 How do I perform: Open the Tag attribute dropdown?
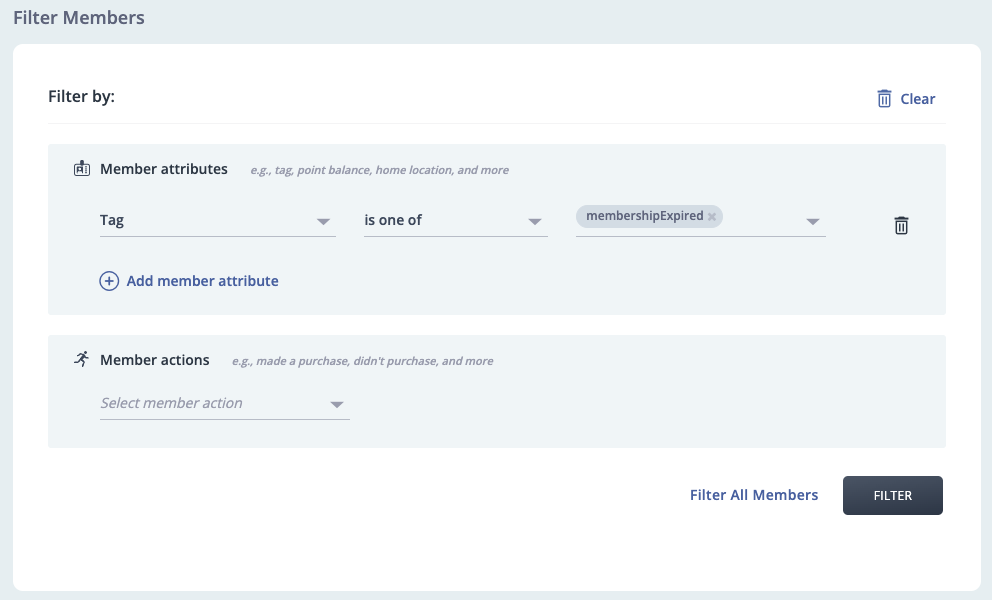point(218,220)
